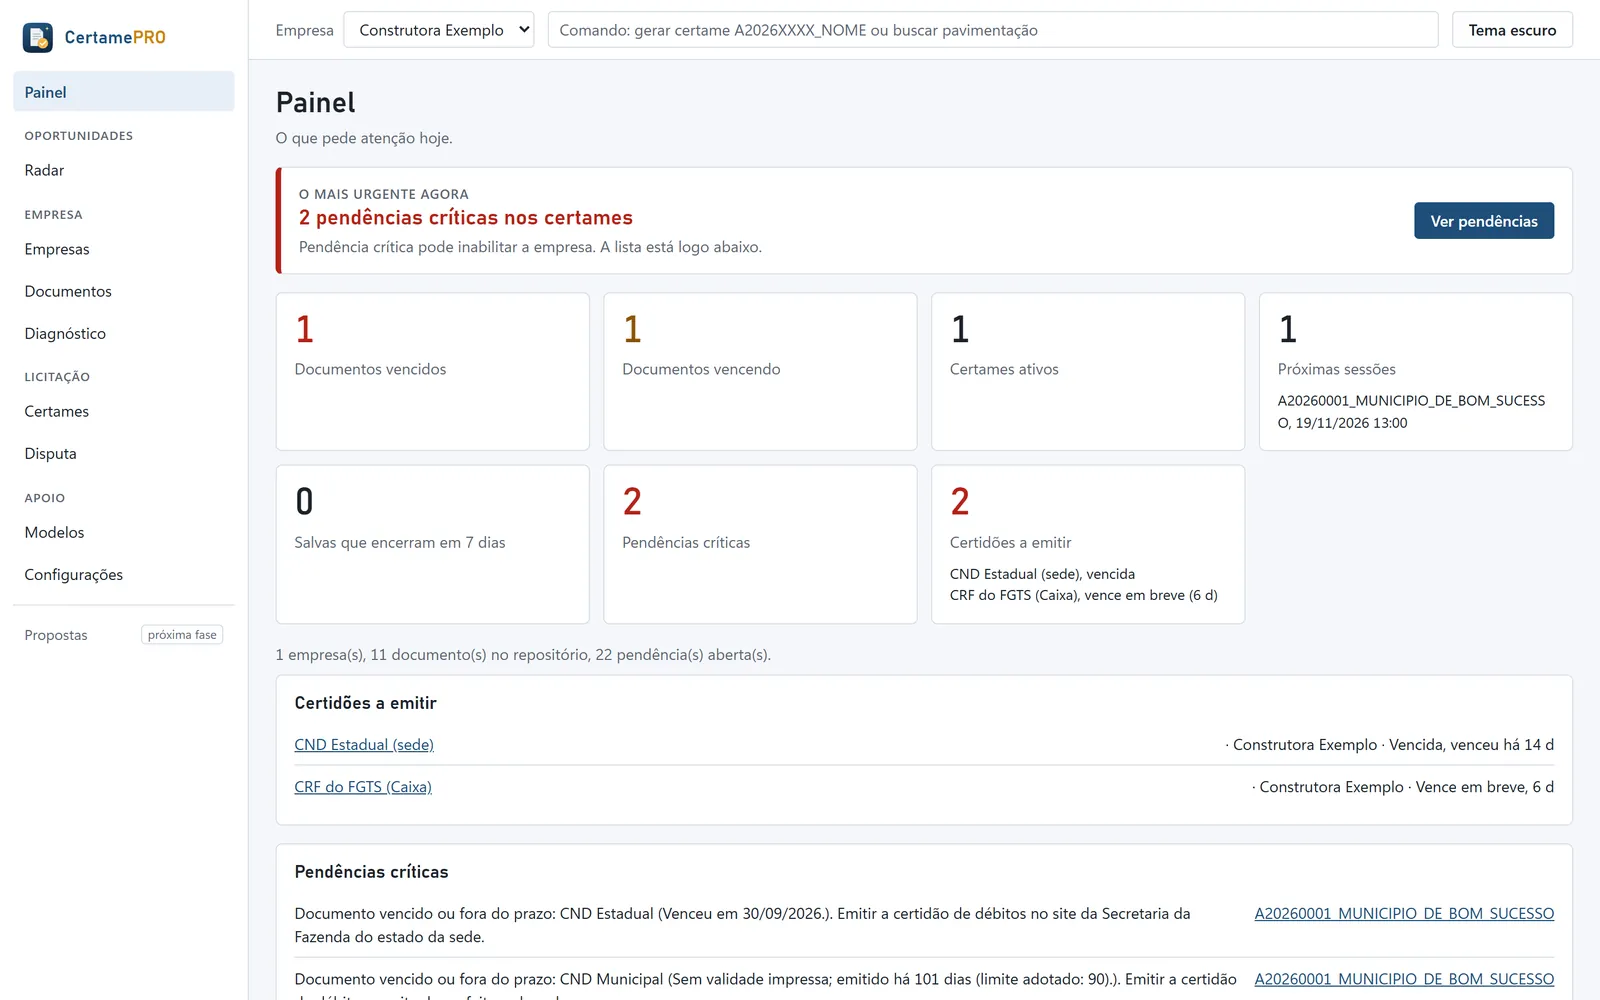1600x1000 pixels.
Task: Click the '2 pendências críticas nos certames' heading
Action: [x=466, y=217]
